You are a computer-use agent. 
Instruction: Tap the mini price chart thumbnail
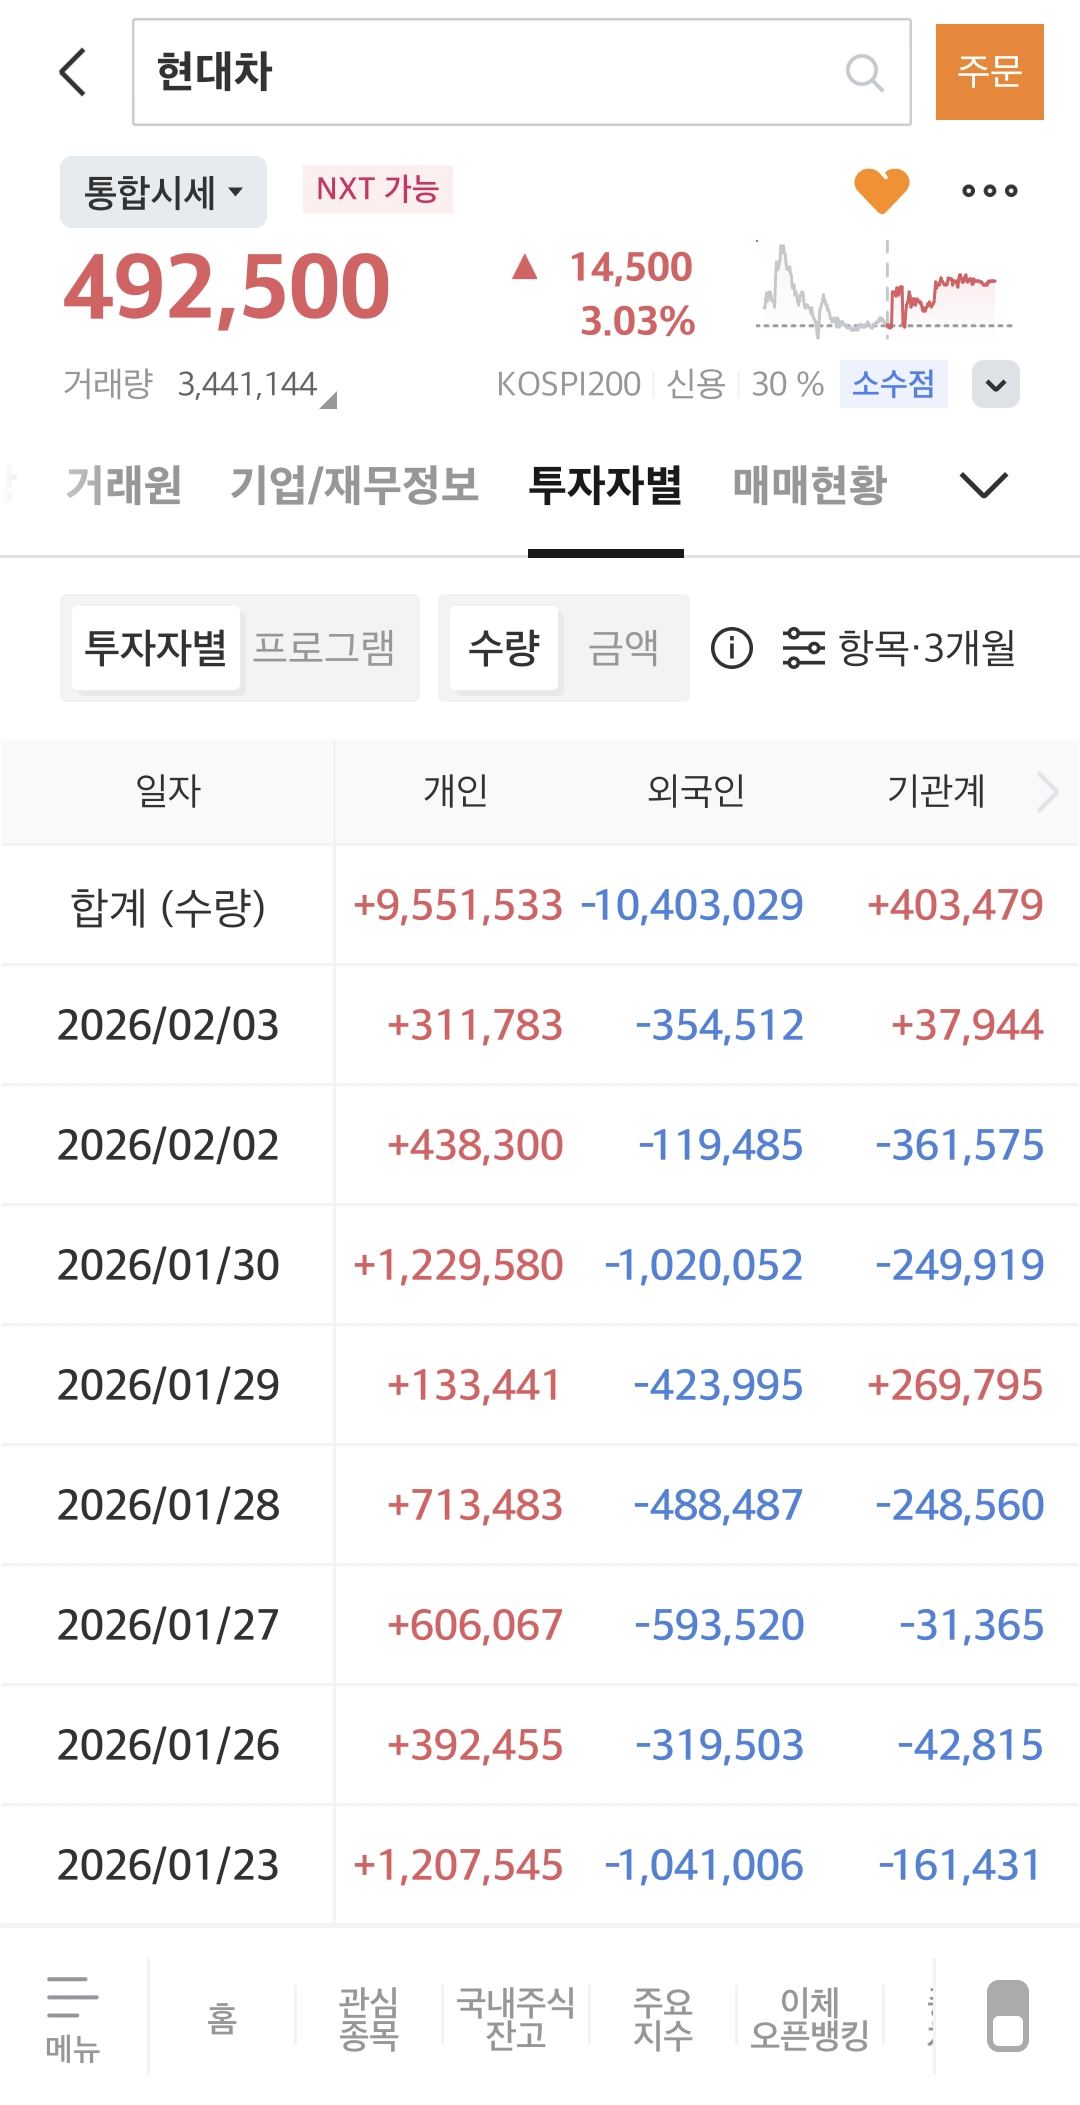tap(884, 288)
